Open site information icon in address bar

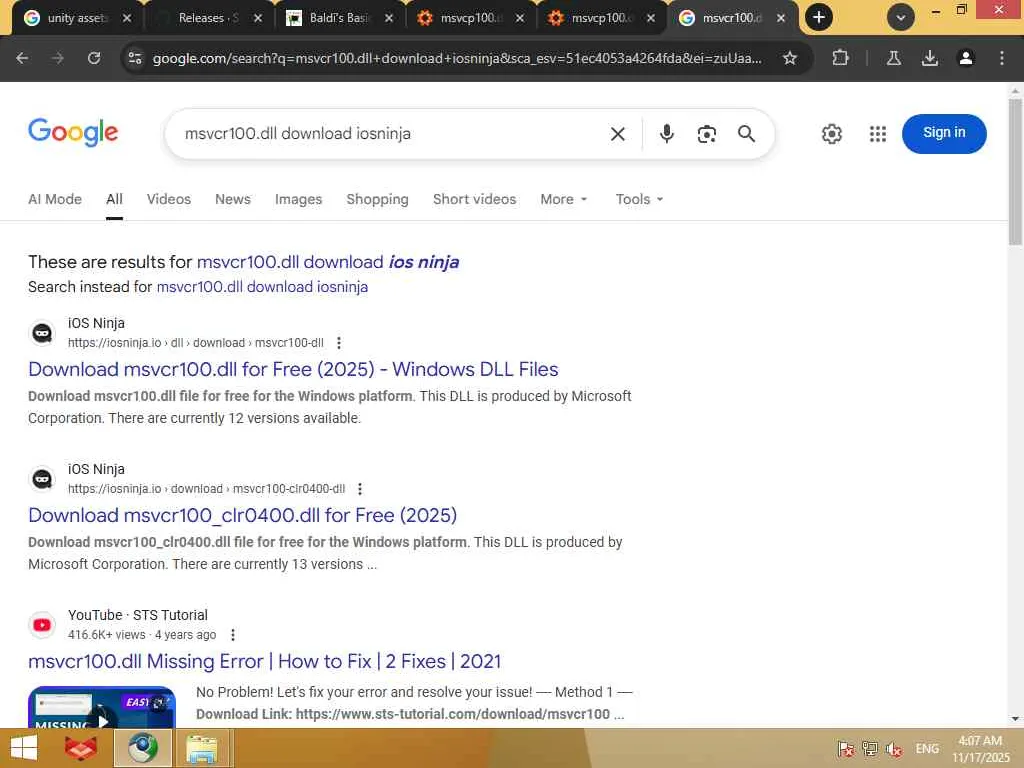tap(135, 58)
